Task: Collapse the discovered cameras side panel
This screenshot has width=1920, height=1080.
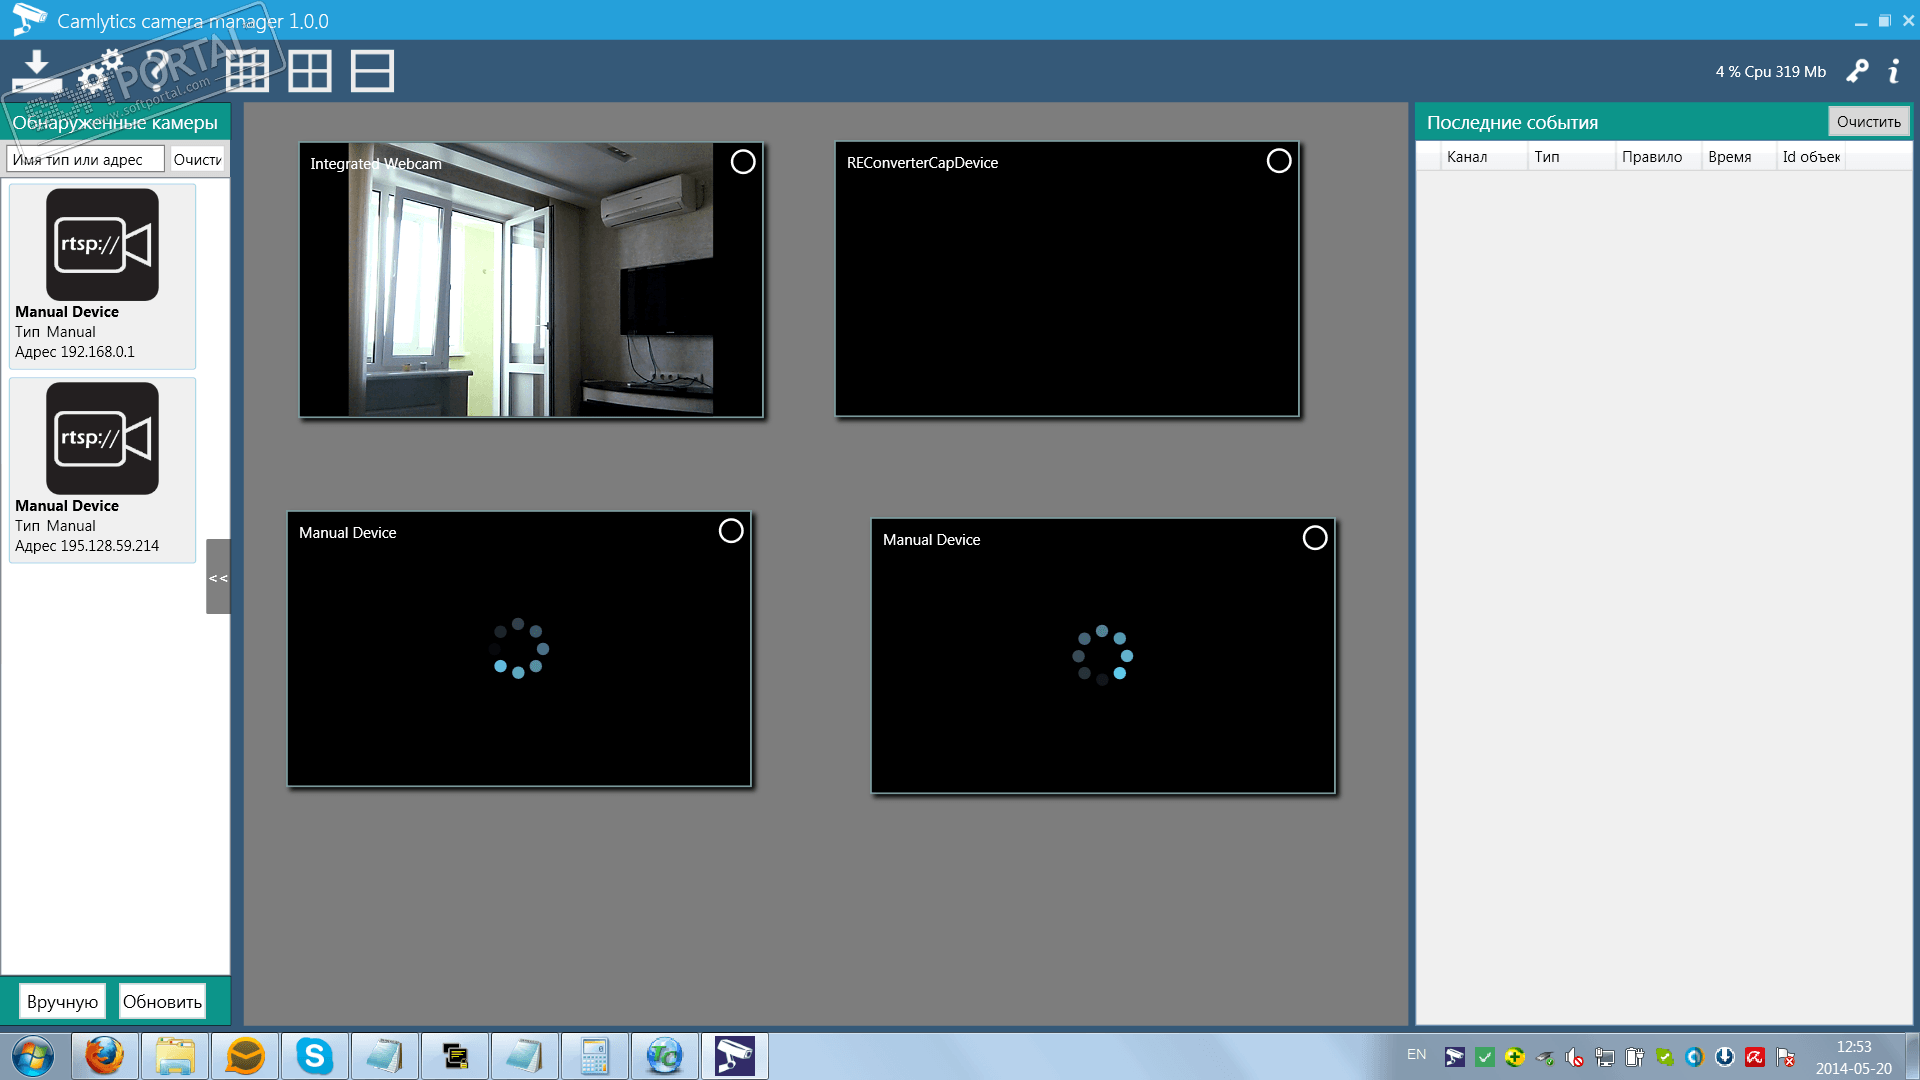Action: coord(218,577)
